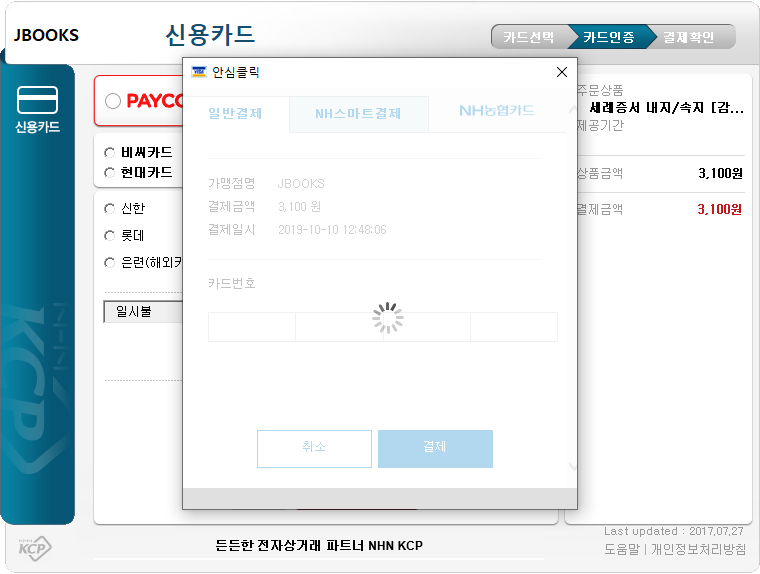Select the 은련(해외카드) radio option

pos(110,263)
